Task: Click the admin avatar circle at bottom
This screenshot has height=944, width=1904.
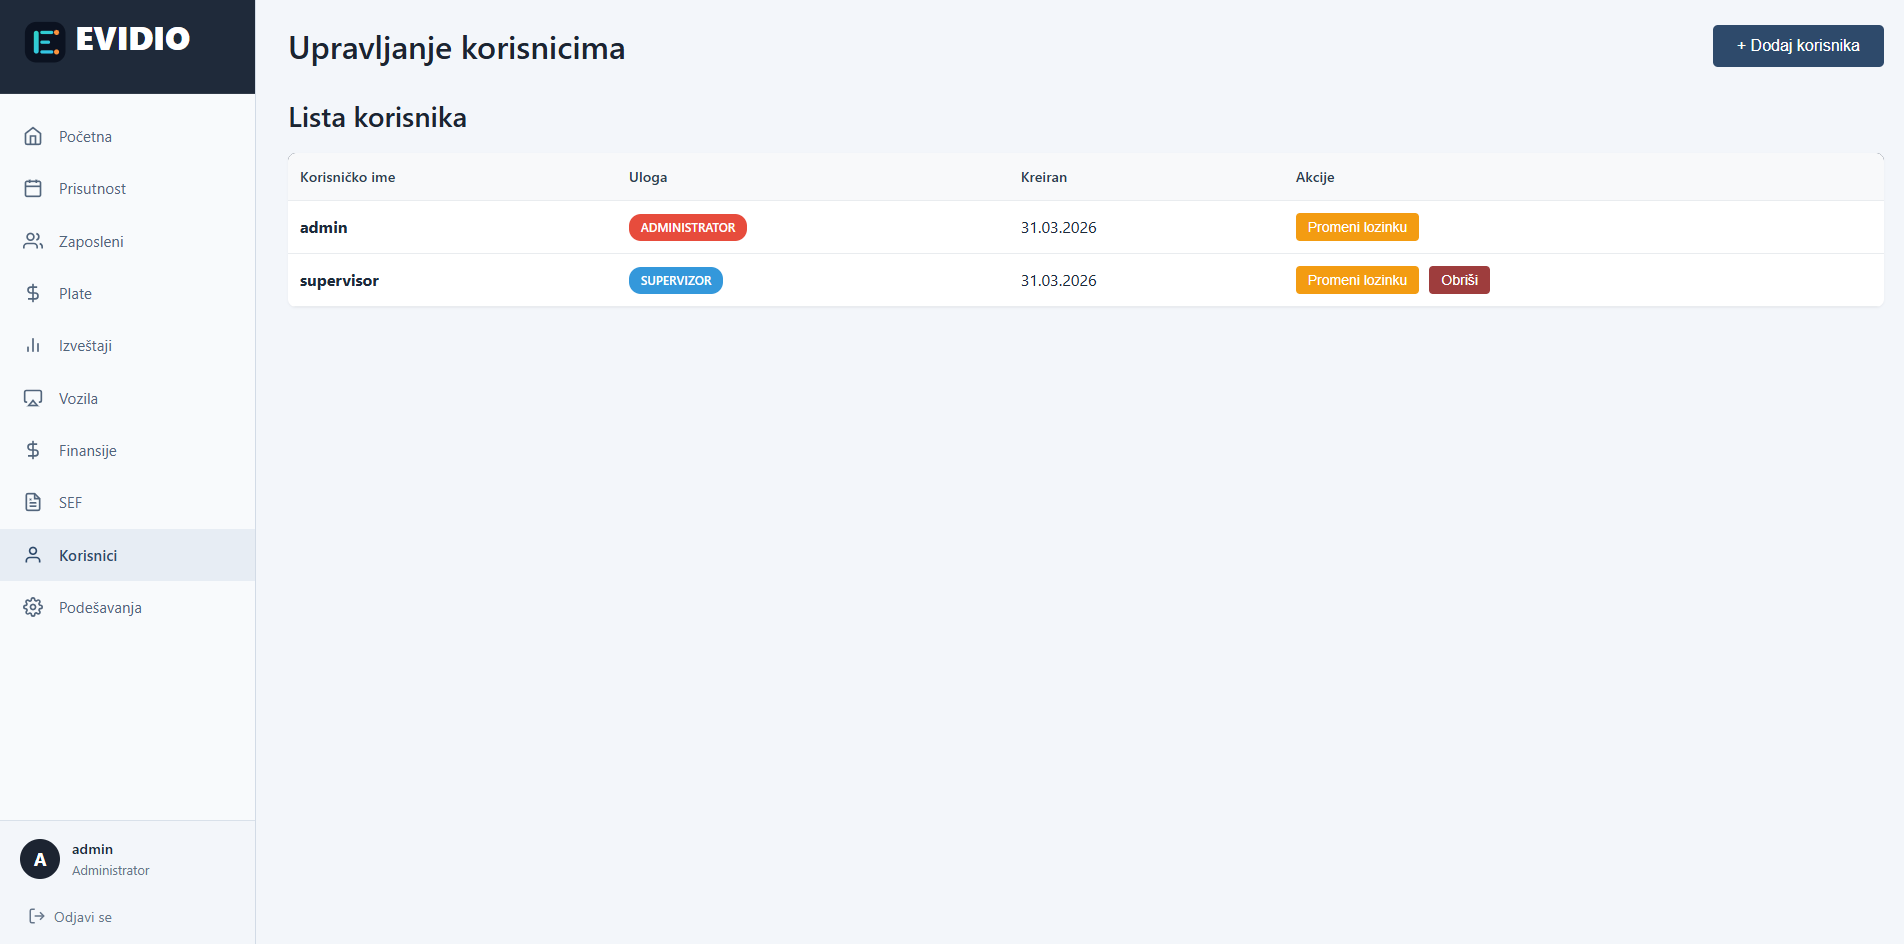Action: click(x=40, y=858)
